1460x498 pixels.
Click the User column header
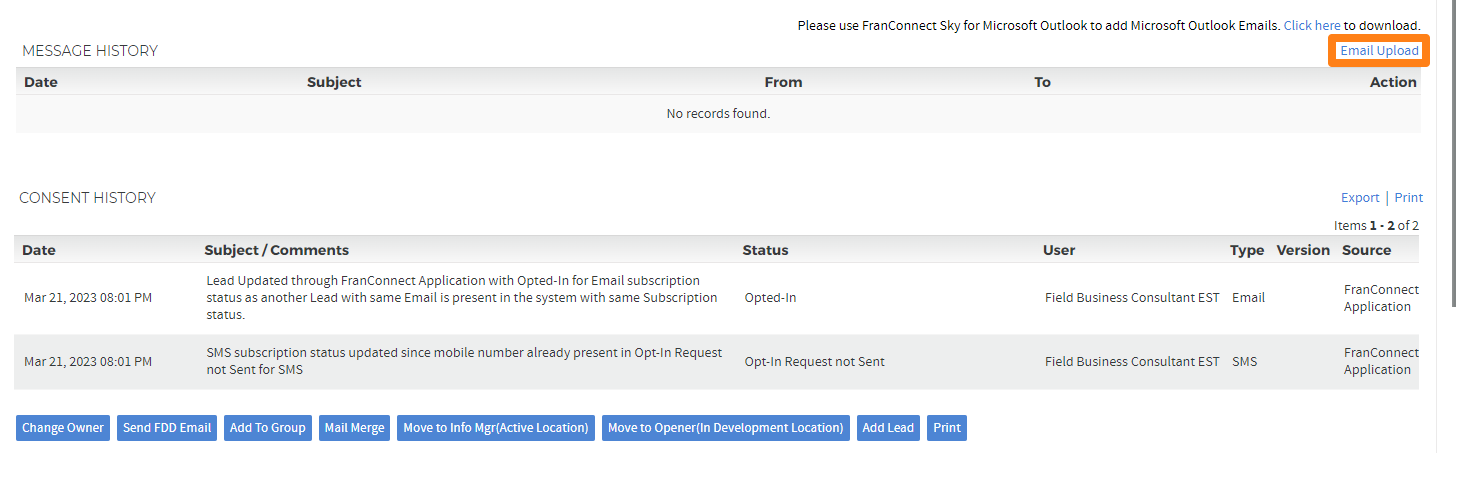pyautogui.click(x=1059, y=250)
